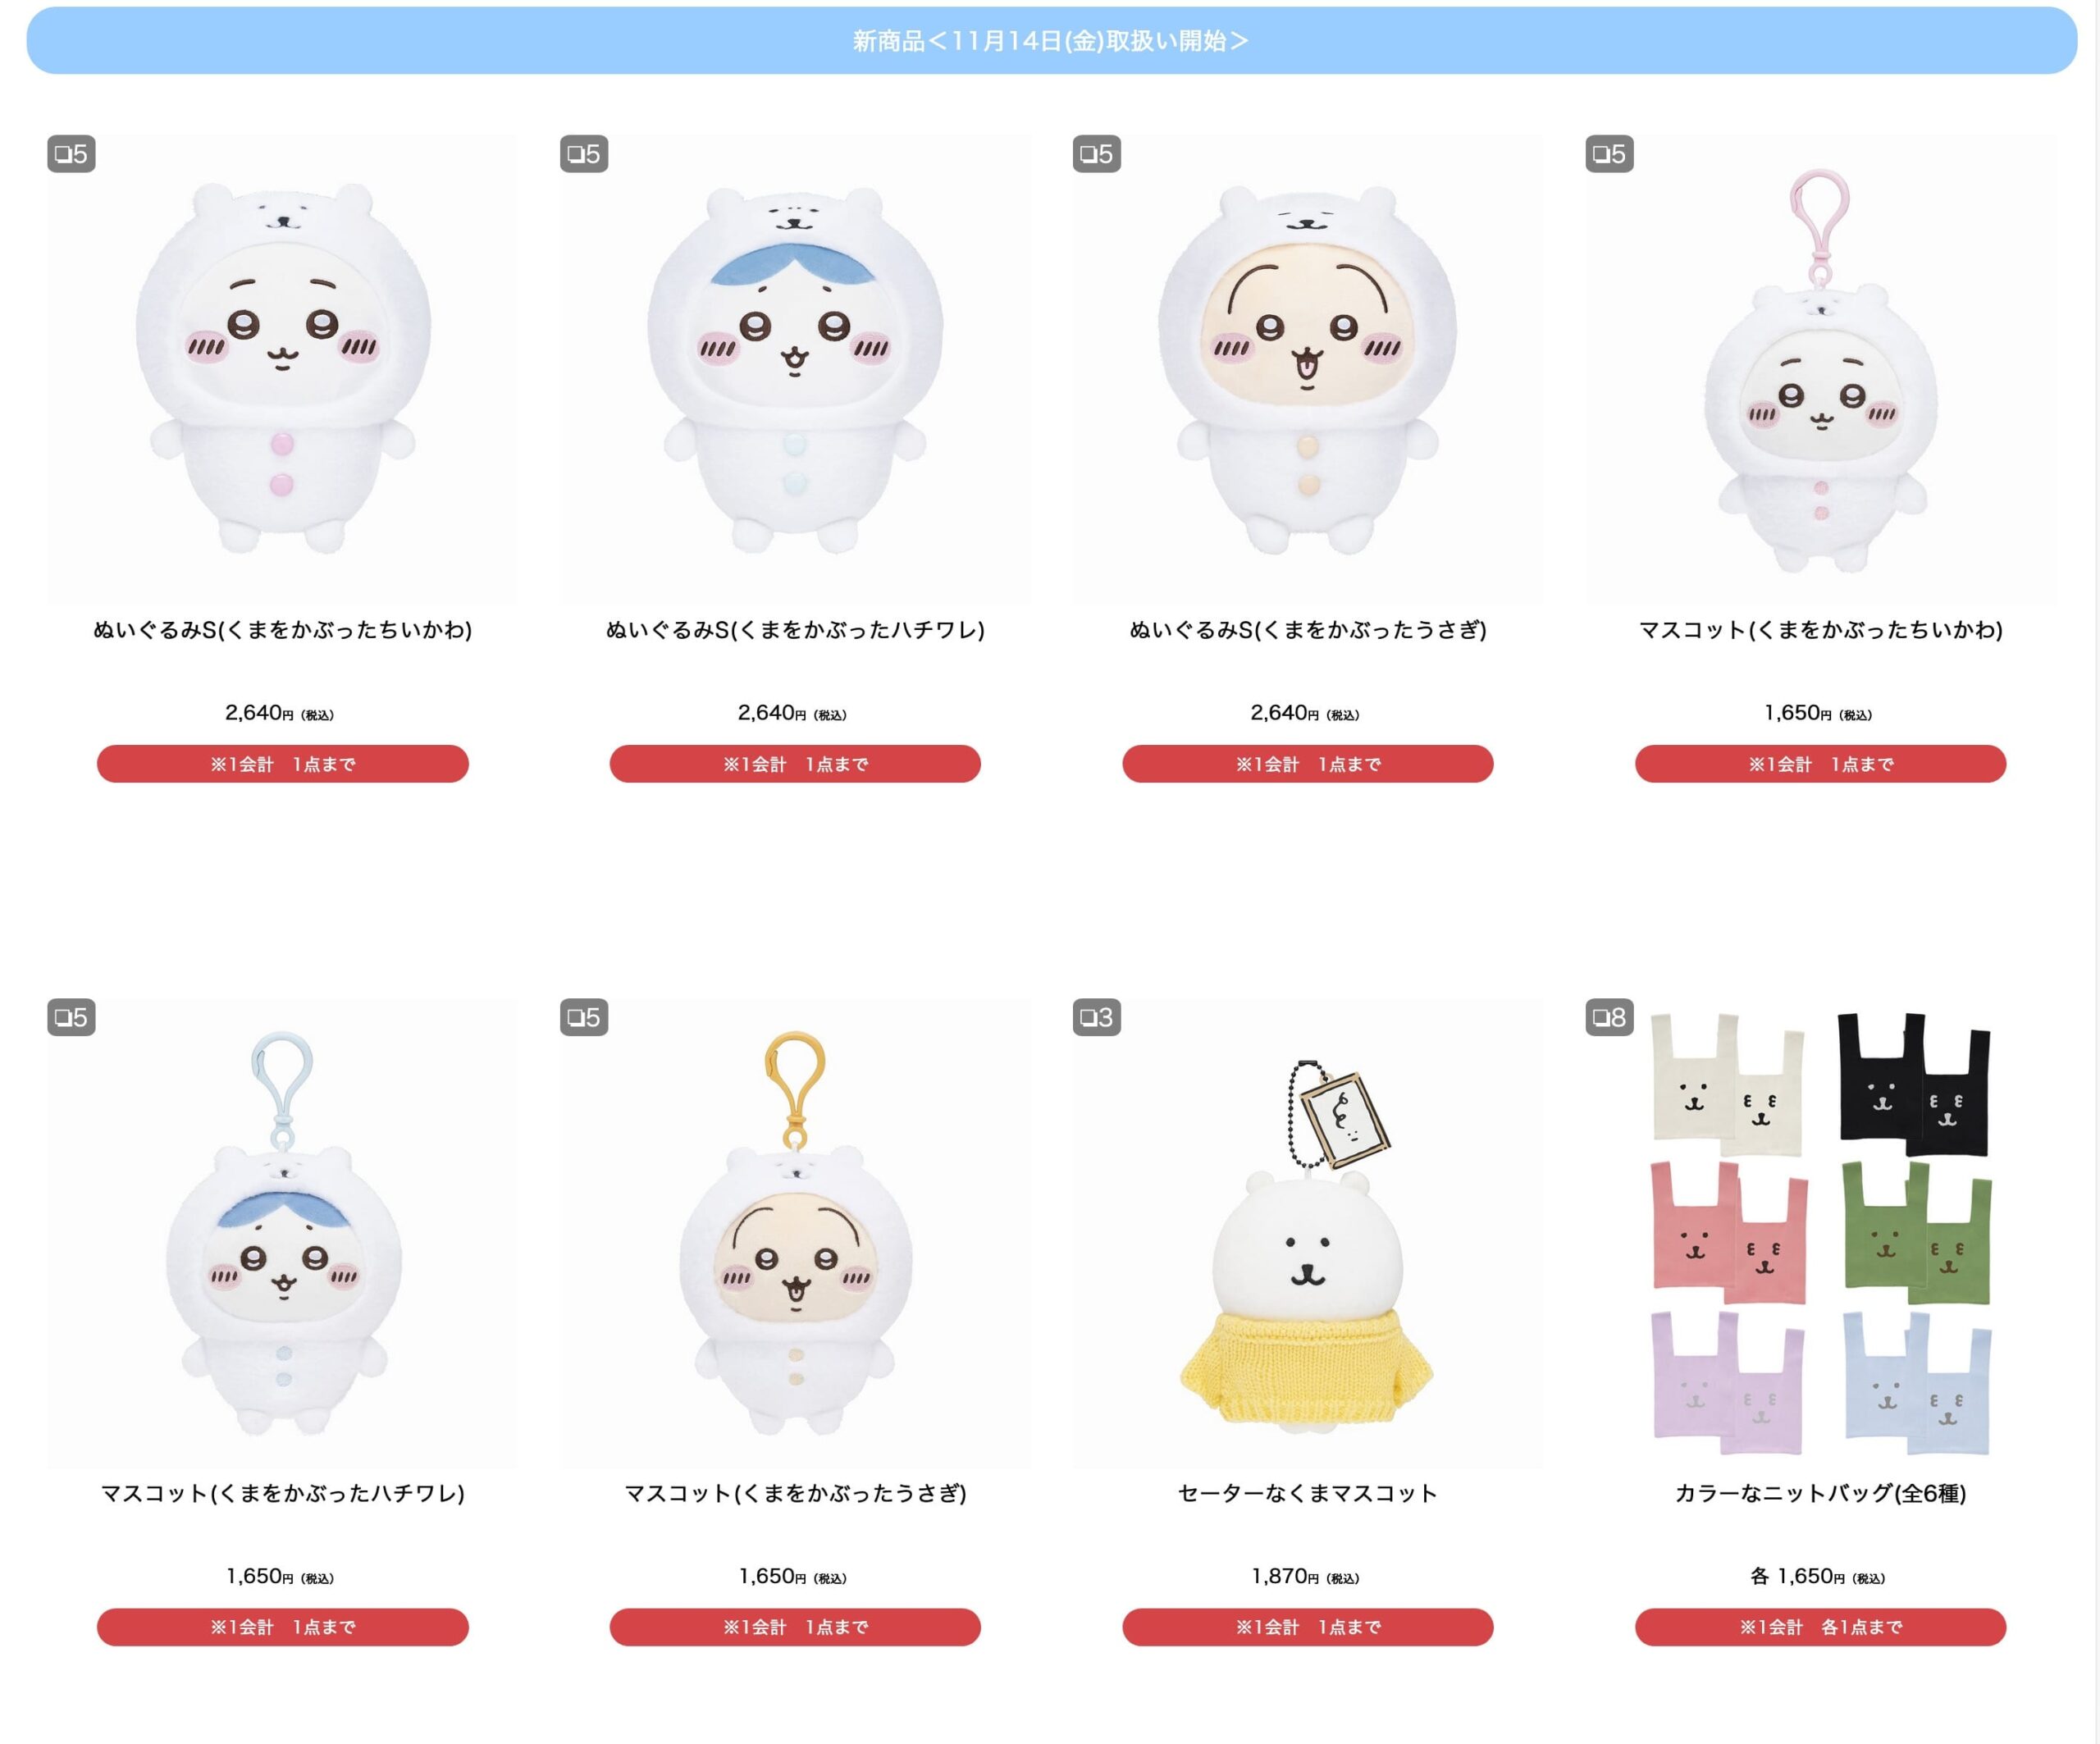
Task: Open the マスコット(くまをかぶったちいかわ) title
Action: pyautogui.click(x=1820, y=630)
